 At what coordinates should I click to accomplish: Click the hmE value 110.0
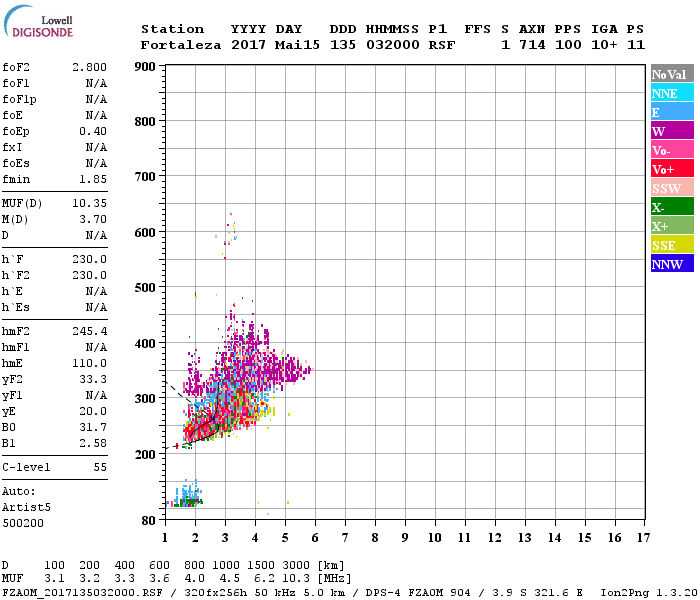coord(89,363)
